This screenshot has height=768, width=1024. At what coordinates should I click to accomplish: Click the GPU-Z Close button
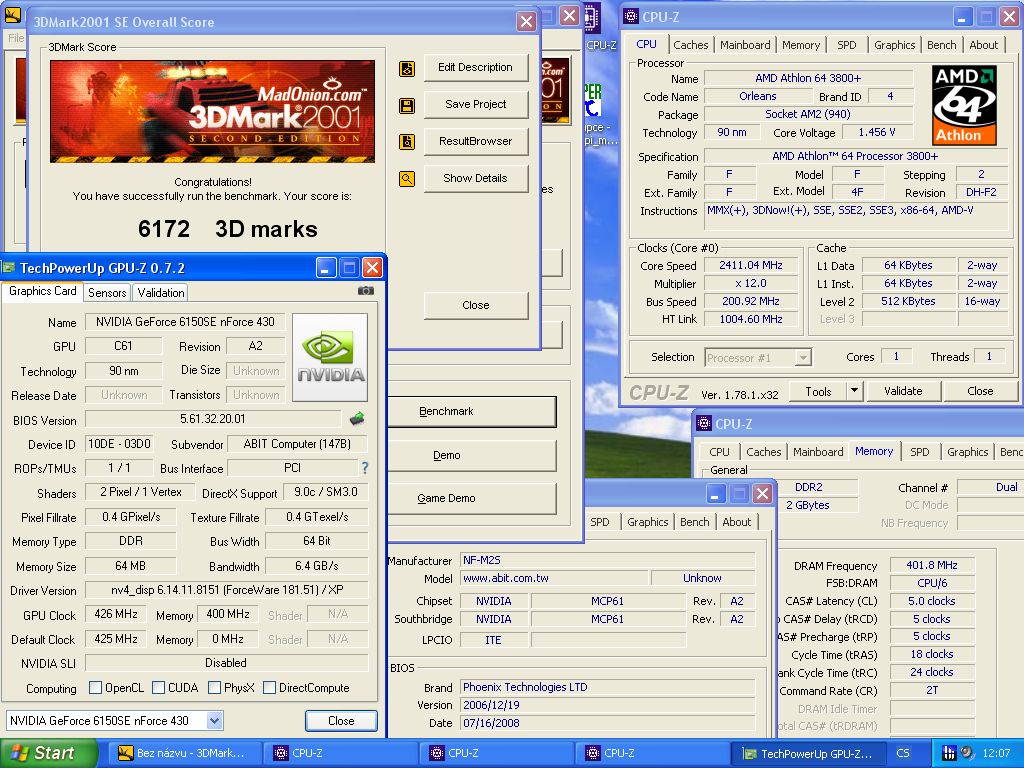tap(341, 720)
